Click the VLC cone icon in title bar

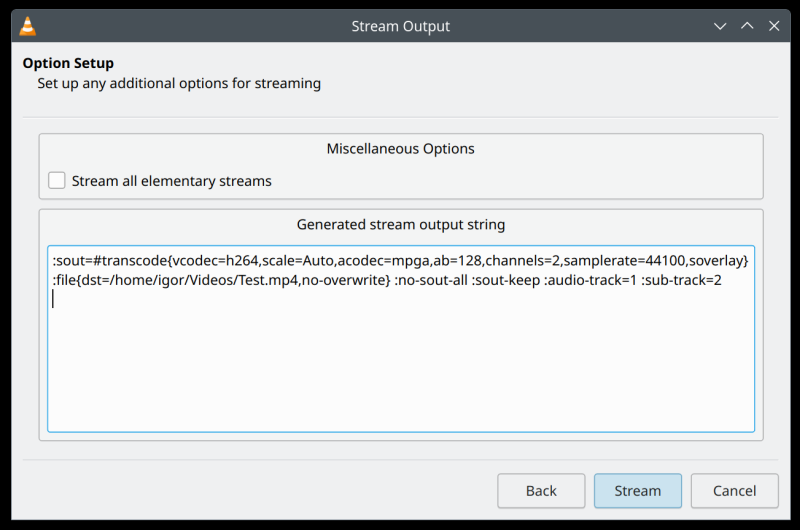(28, 26)
